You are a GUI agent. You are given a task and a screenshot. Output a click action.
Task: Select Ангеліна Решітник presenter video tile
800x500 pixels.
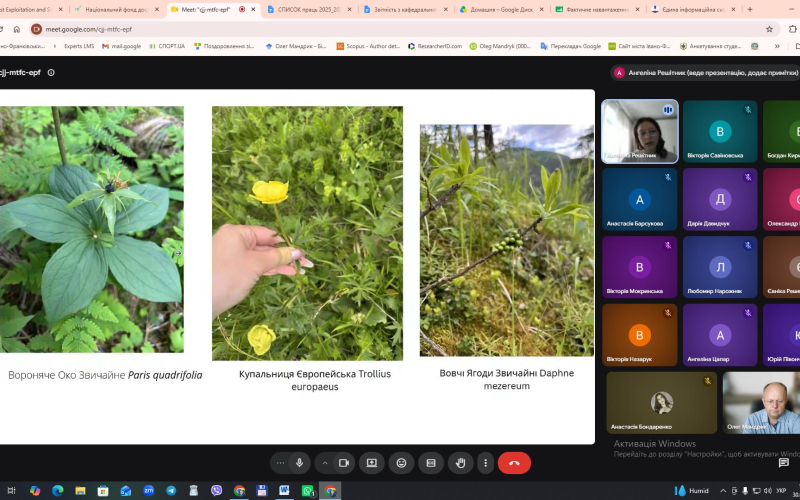click(640, 131)
